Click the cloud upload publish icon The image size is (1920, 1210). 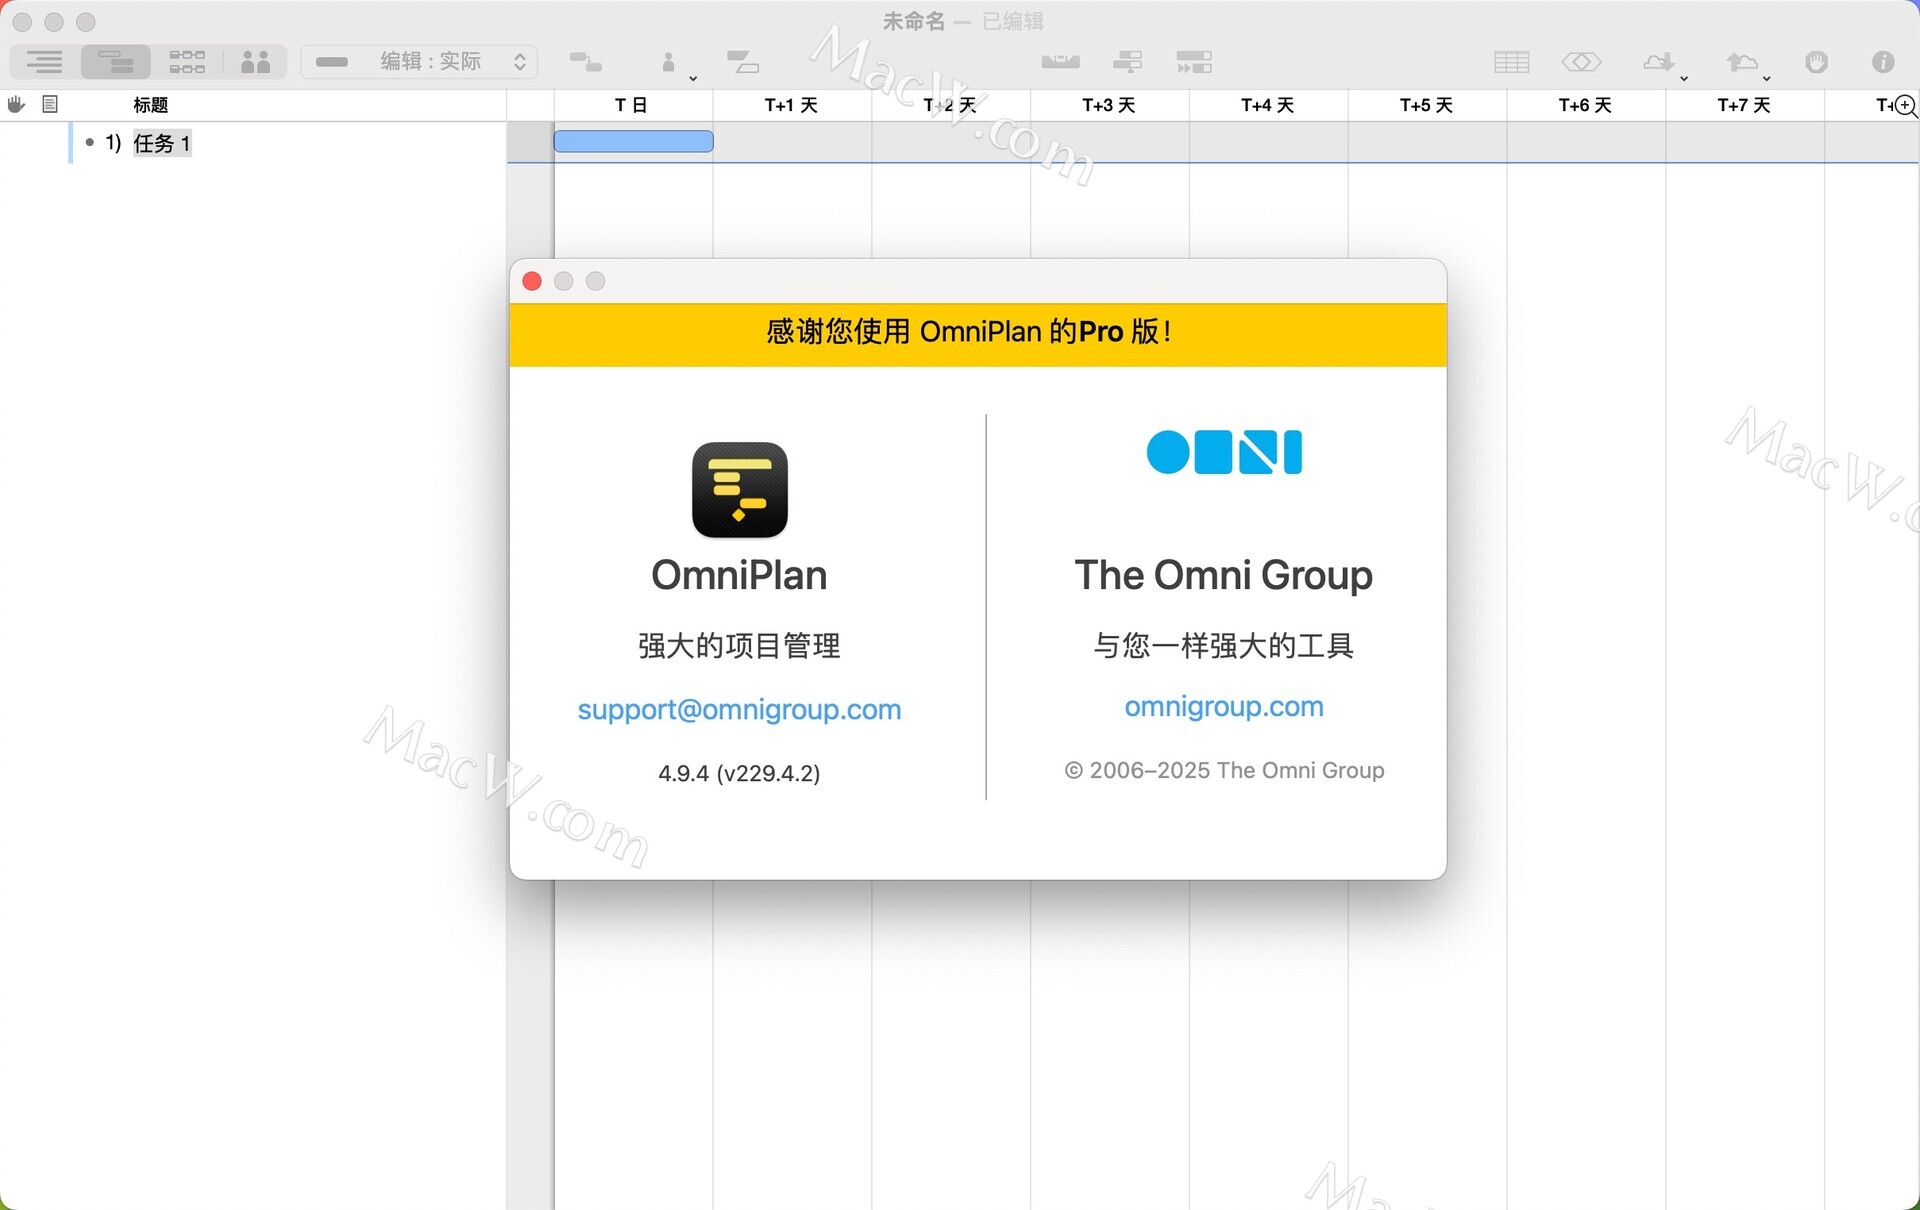pyautogui.click(x=1742, y=62)
